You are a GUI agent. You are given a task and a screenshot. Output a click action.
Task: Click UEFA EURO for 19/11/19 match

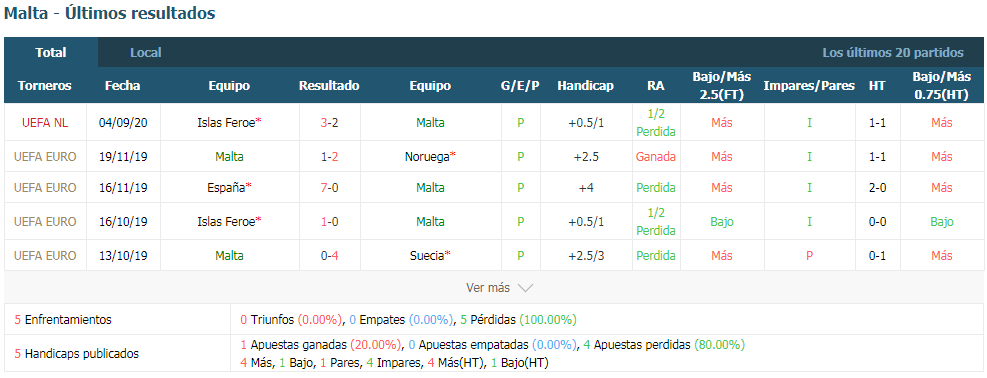[x=45, y=157]
